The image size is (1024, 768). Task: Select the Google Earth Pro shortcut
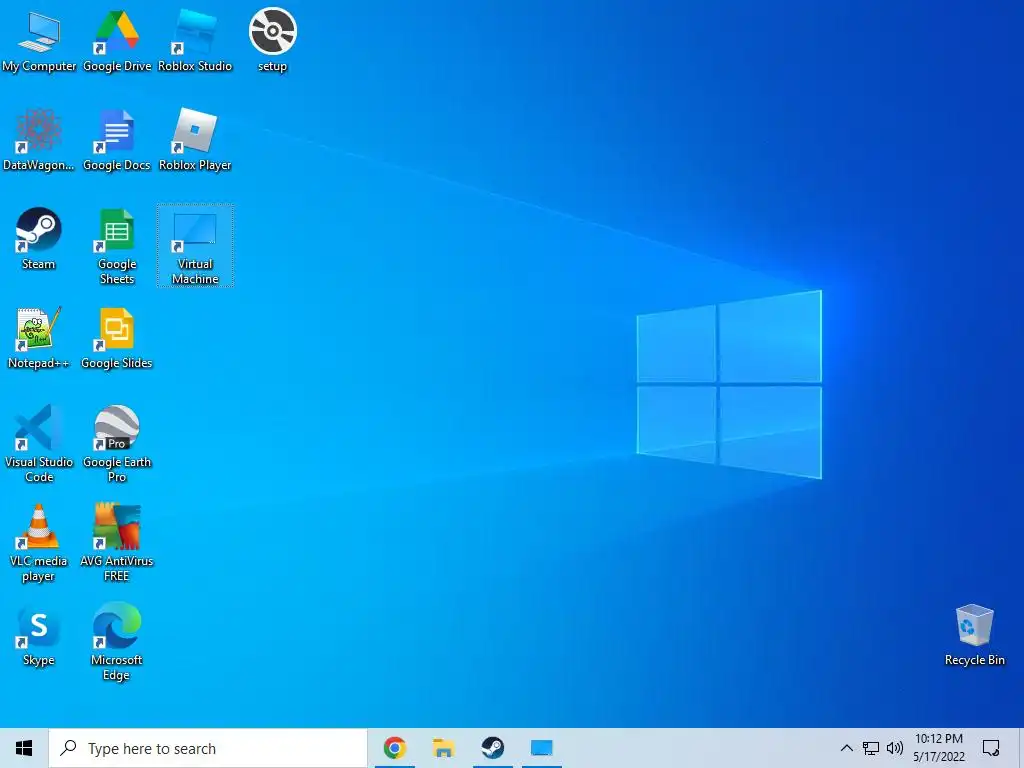(x=117, y=444)
